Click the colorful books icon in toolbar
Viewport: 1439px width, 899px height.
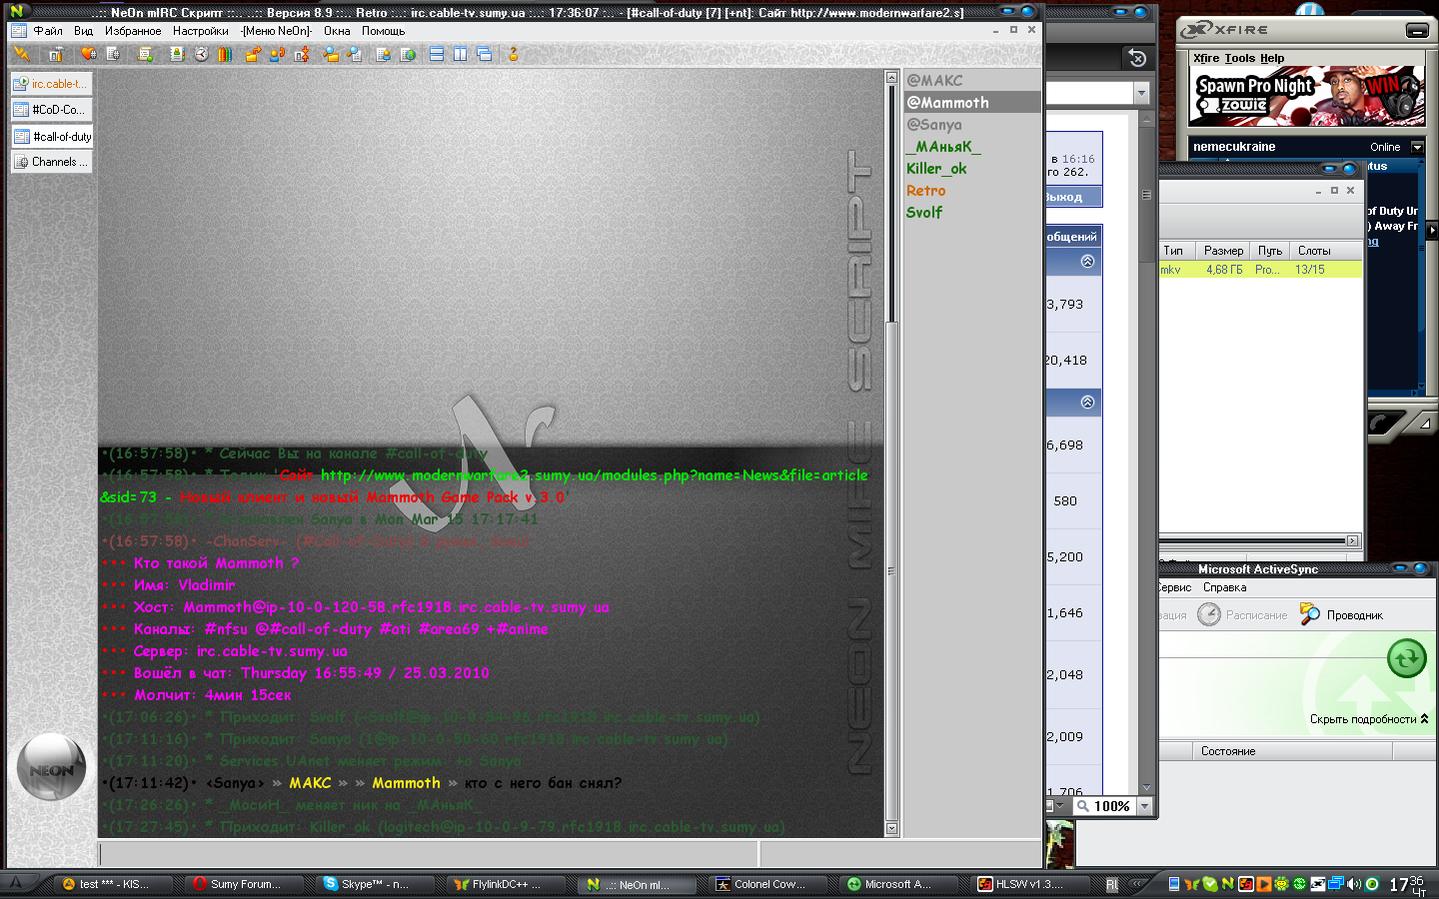coord(225,54)
